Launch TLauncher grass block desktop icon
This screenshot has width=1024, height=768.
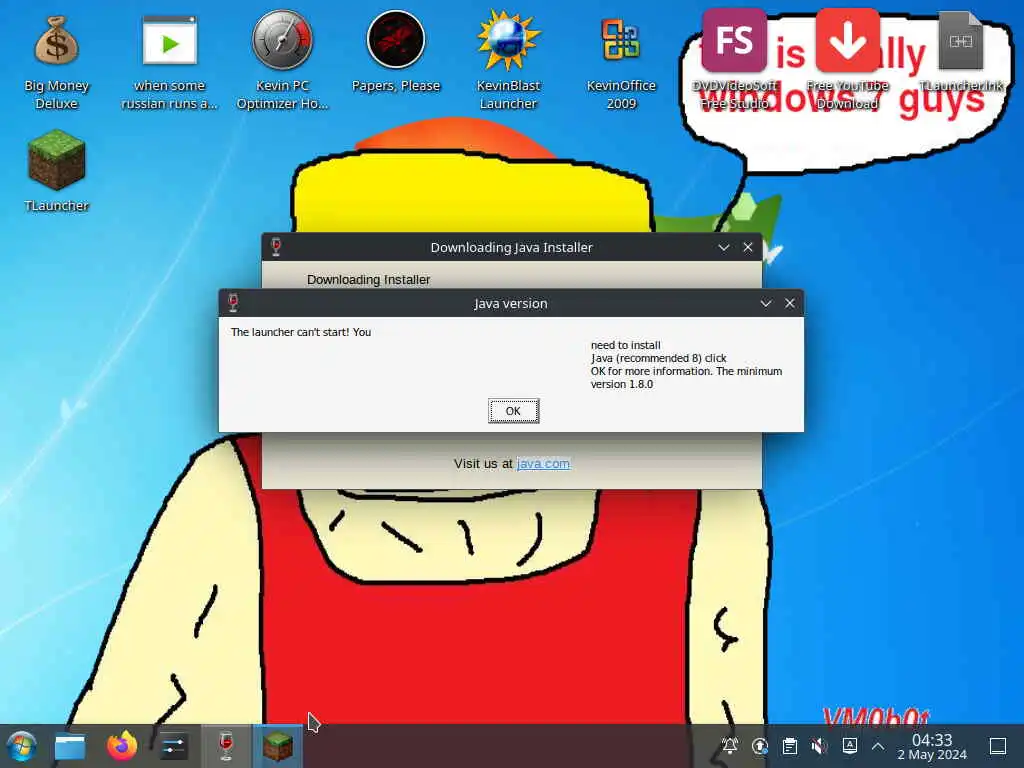pyautogui.click(x=56, y=170)
